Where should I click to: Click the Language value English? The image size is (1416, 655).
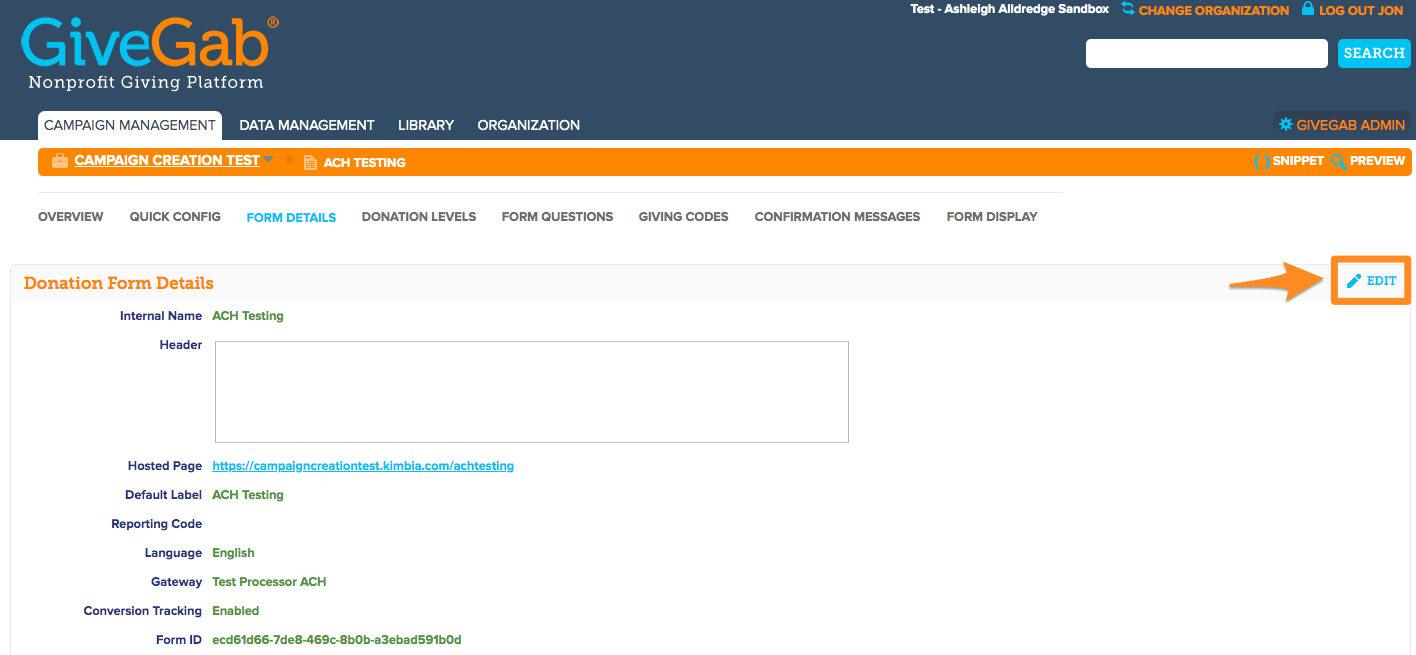(x=233, y=553)
